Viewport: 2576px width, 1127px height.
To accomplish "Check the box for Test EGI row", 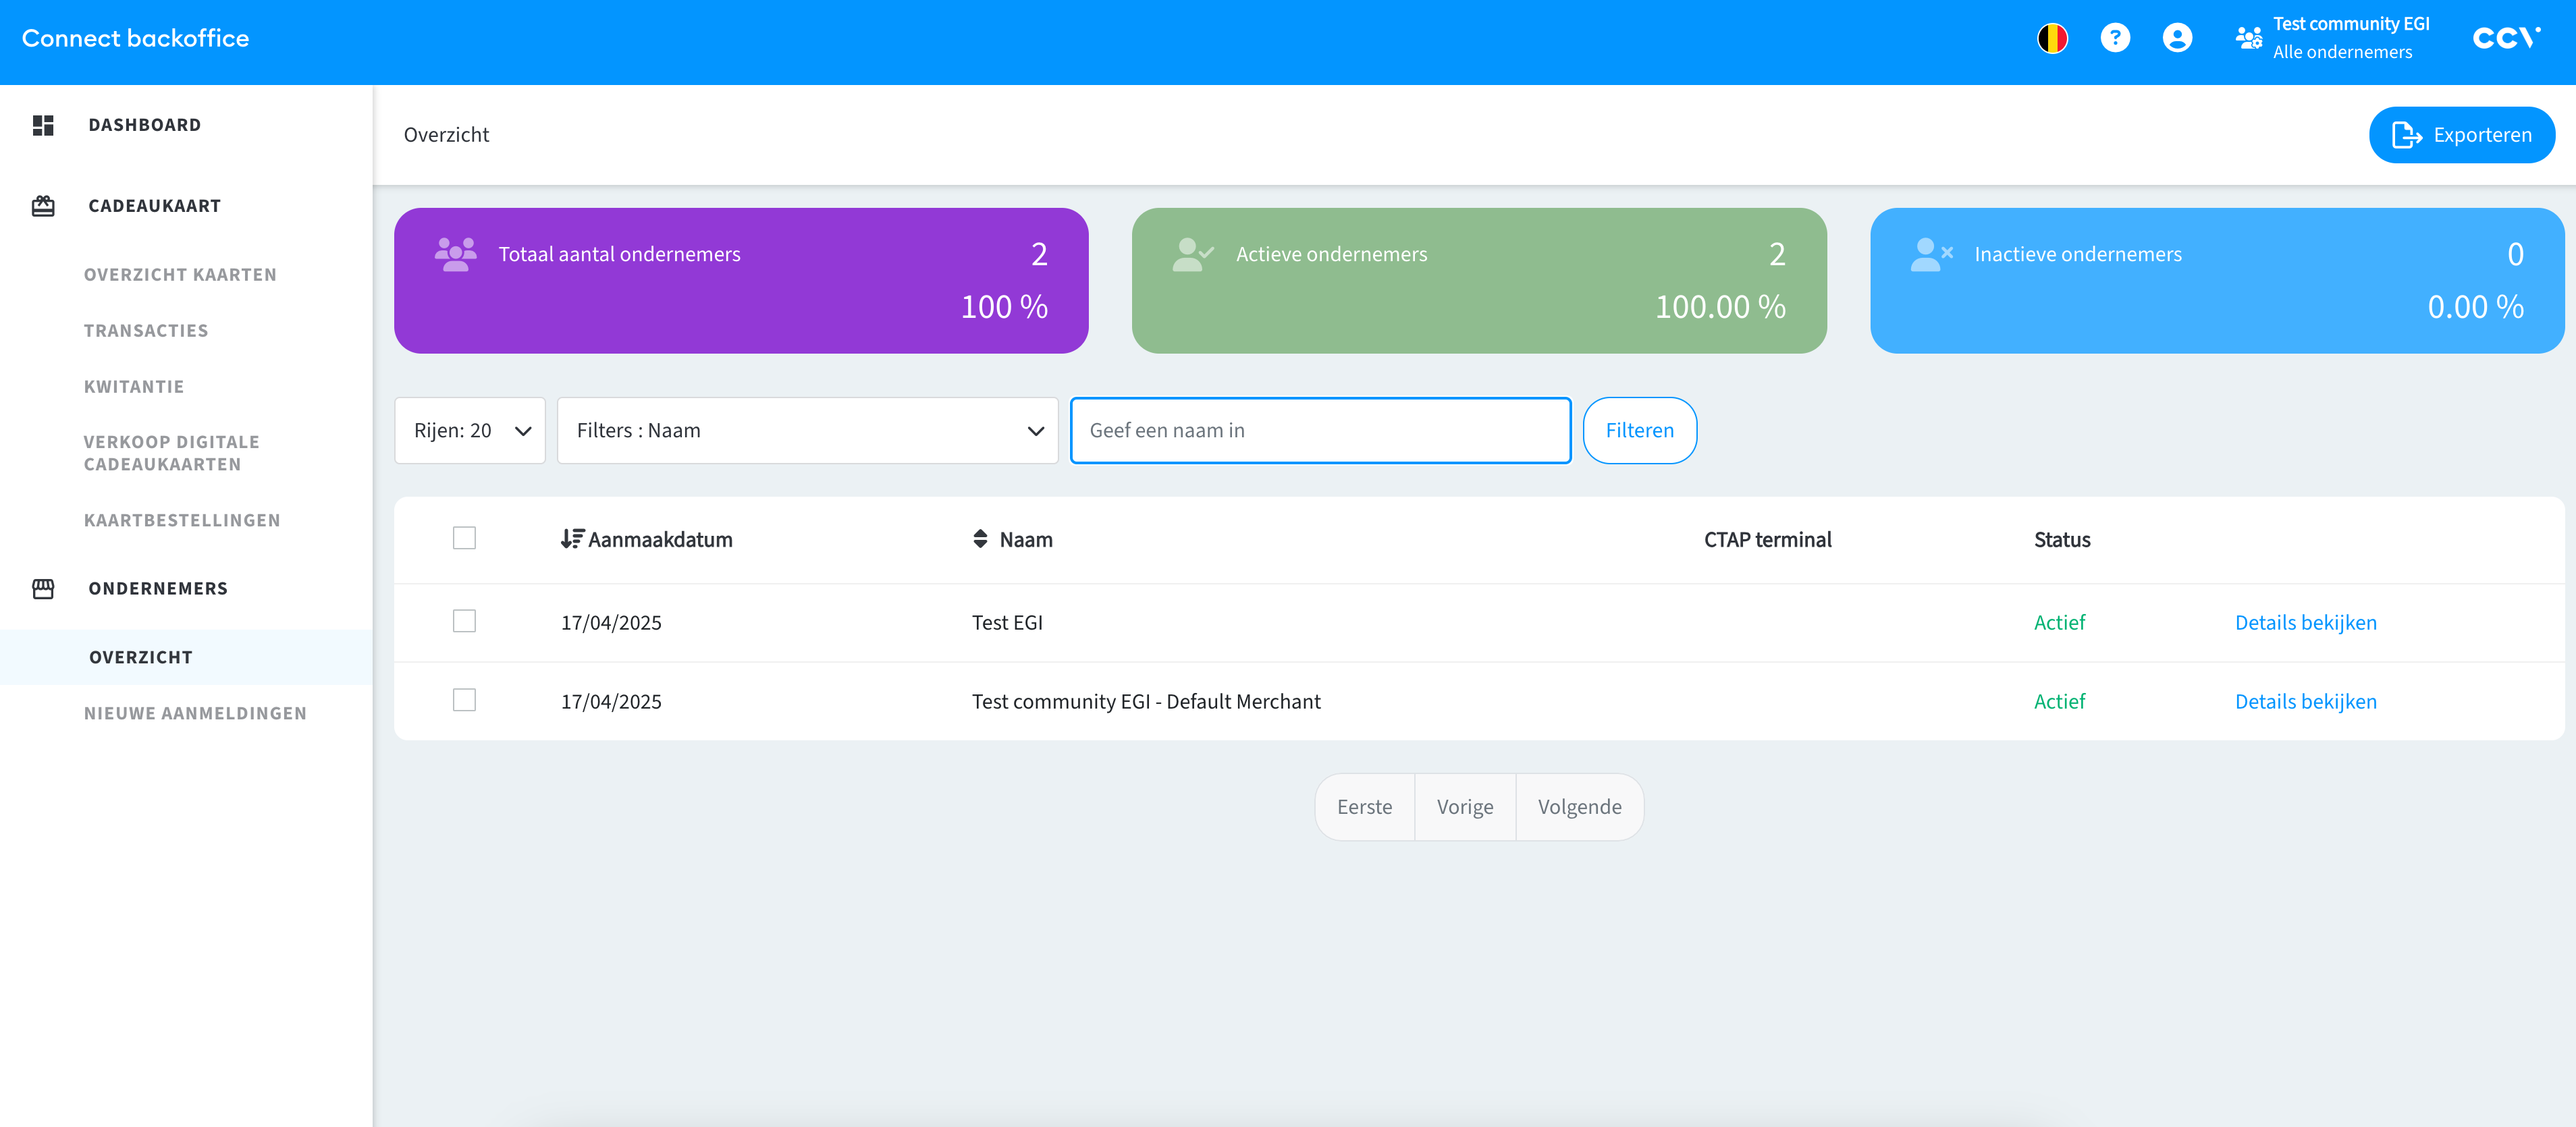I will (464, 621).
